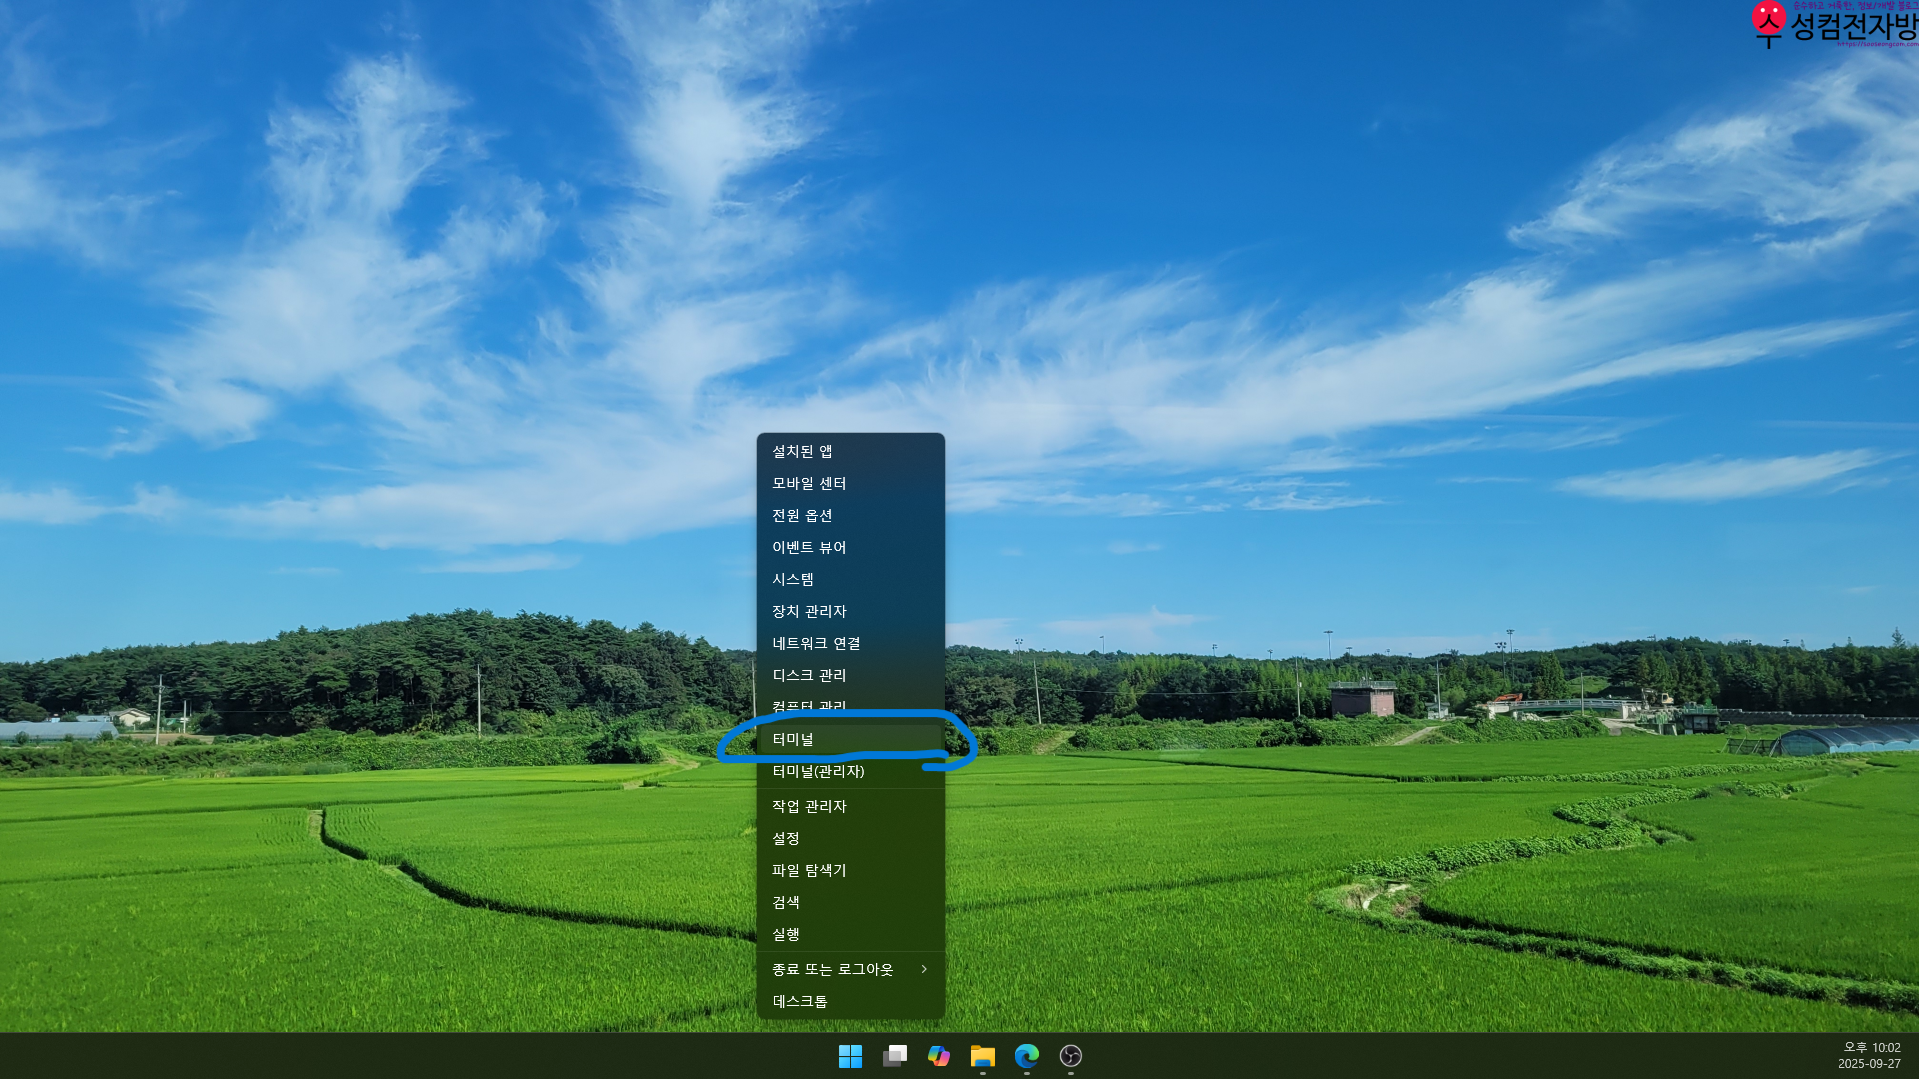Choose 터미널(관리자) menu entry
This screenshot has height=1079, width=1919.
[850, 771]
